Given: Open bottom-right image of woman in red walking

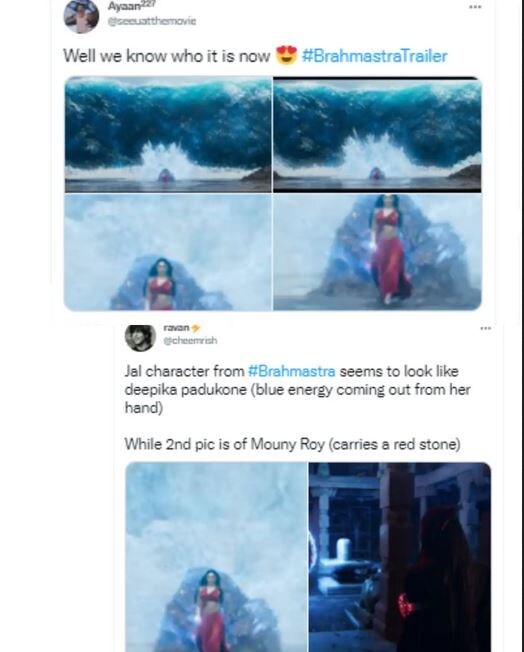Looking at the screenshot, I should click(x=377, y=252).
